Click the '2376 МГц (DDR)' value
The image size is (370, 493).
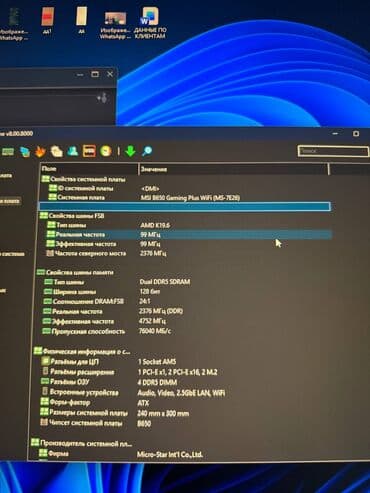coord(161,311)
